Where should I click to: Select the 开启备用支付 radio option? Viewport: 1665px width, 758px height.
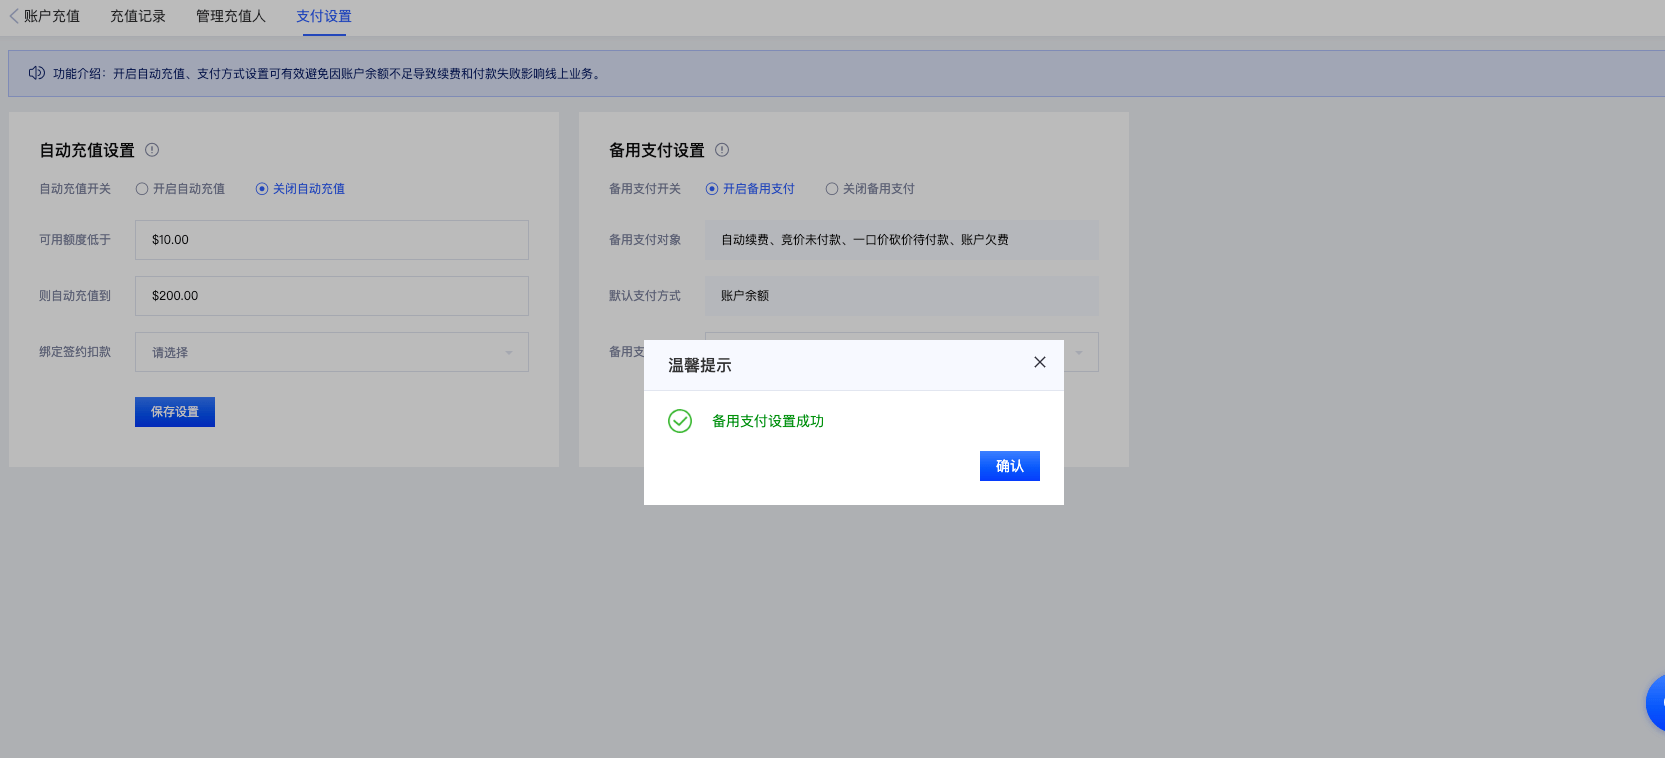(712, 189)
